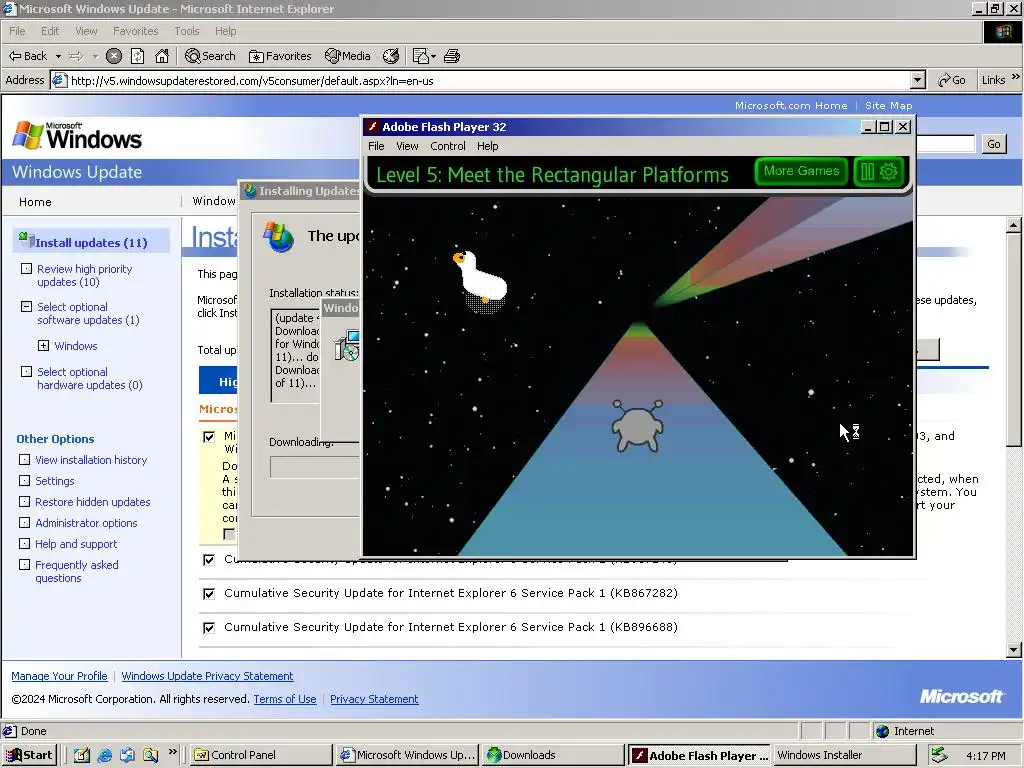Viewport: 1024px width, 768px height.
Task: Open Flash Player Help menu
Action: 487,146
